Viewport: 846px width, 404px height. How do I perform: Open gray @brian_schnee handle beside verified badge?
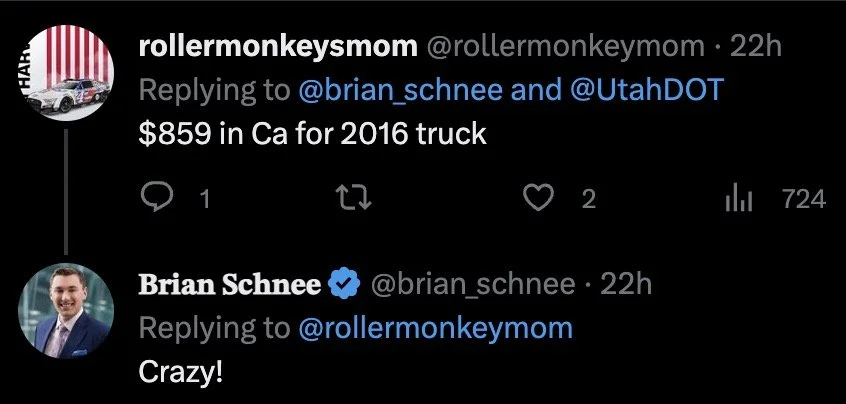(473, 285)
